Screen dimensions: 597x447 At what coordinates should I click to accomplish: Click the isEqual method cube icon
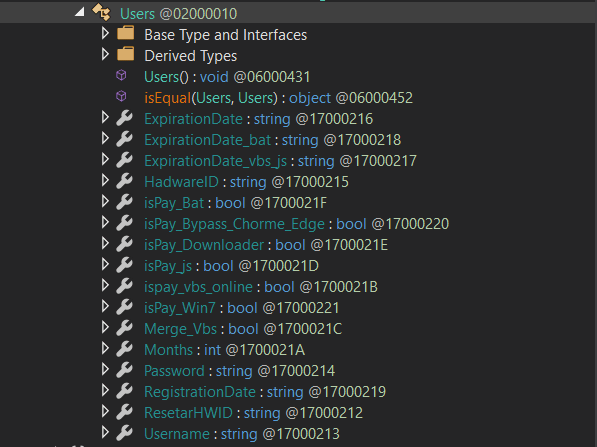pyautogui.click(x=121, y=96)
